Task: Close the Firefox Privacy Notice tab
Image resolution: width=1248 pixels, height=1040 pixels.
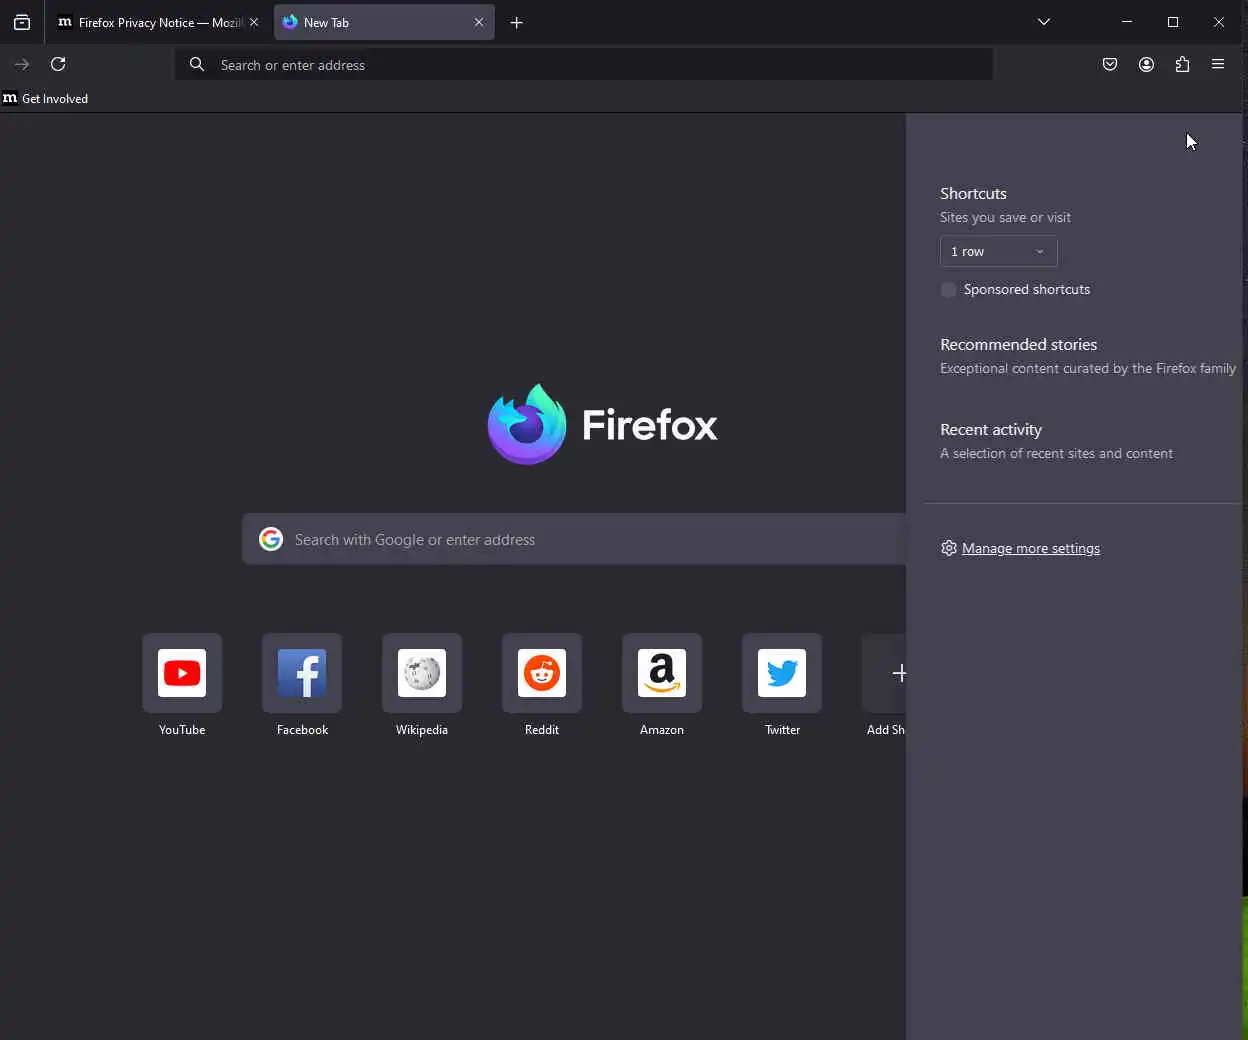Action: 254,22
